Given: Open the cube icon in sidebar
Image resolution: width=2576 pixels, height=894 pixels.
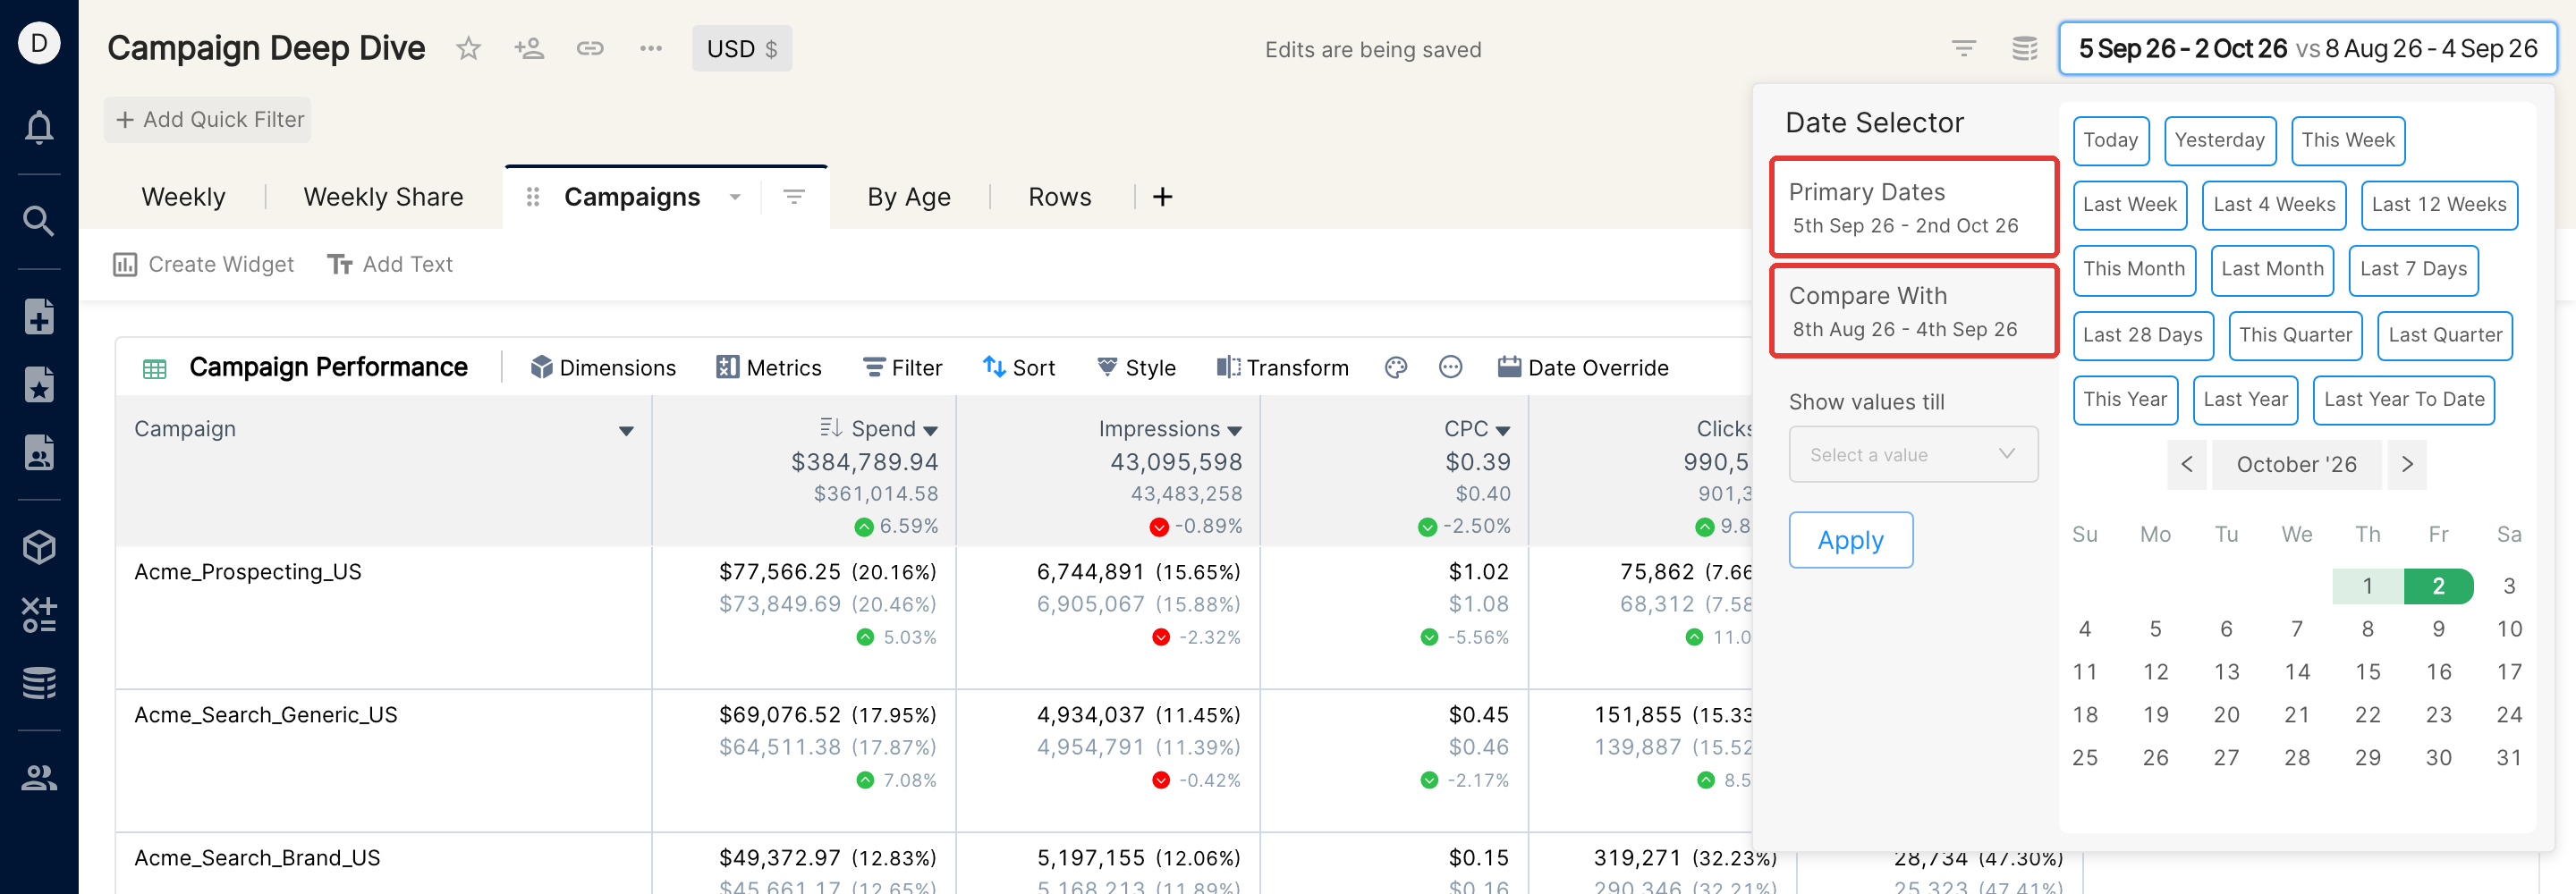Looking at the screenshot, I should pos(39,547).
